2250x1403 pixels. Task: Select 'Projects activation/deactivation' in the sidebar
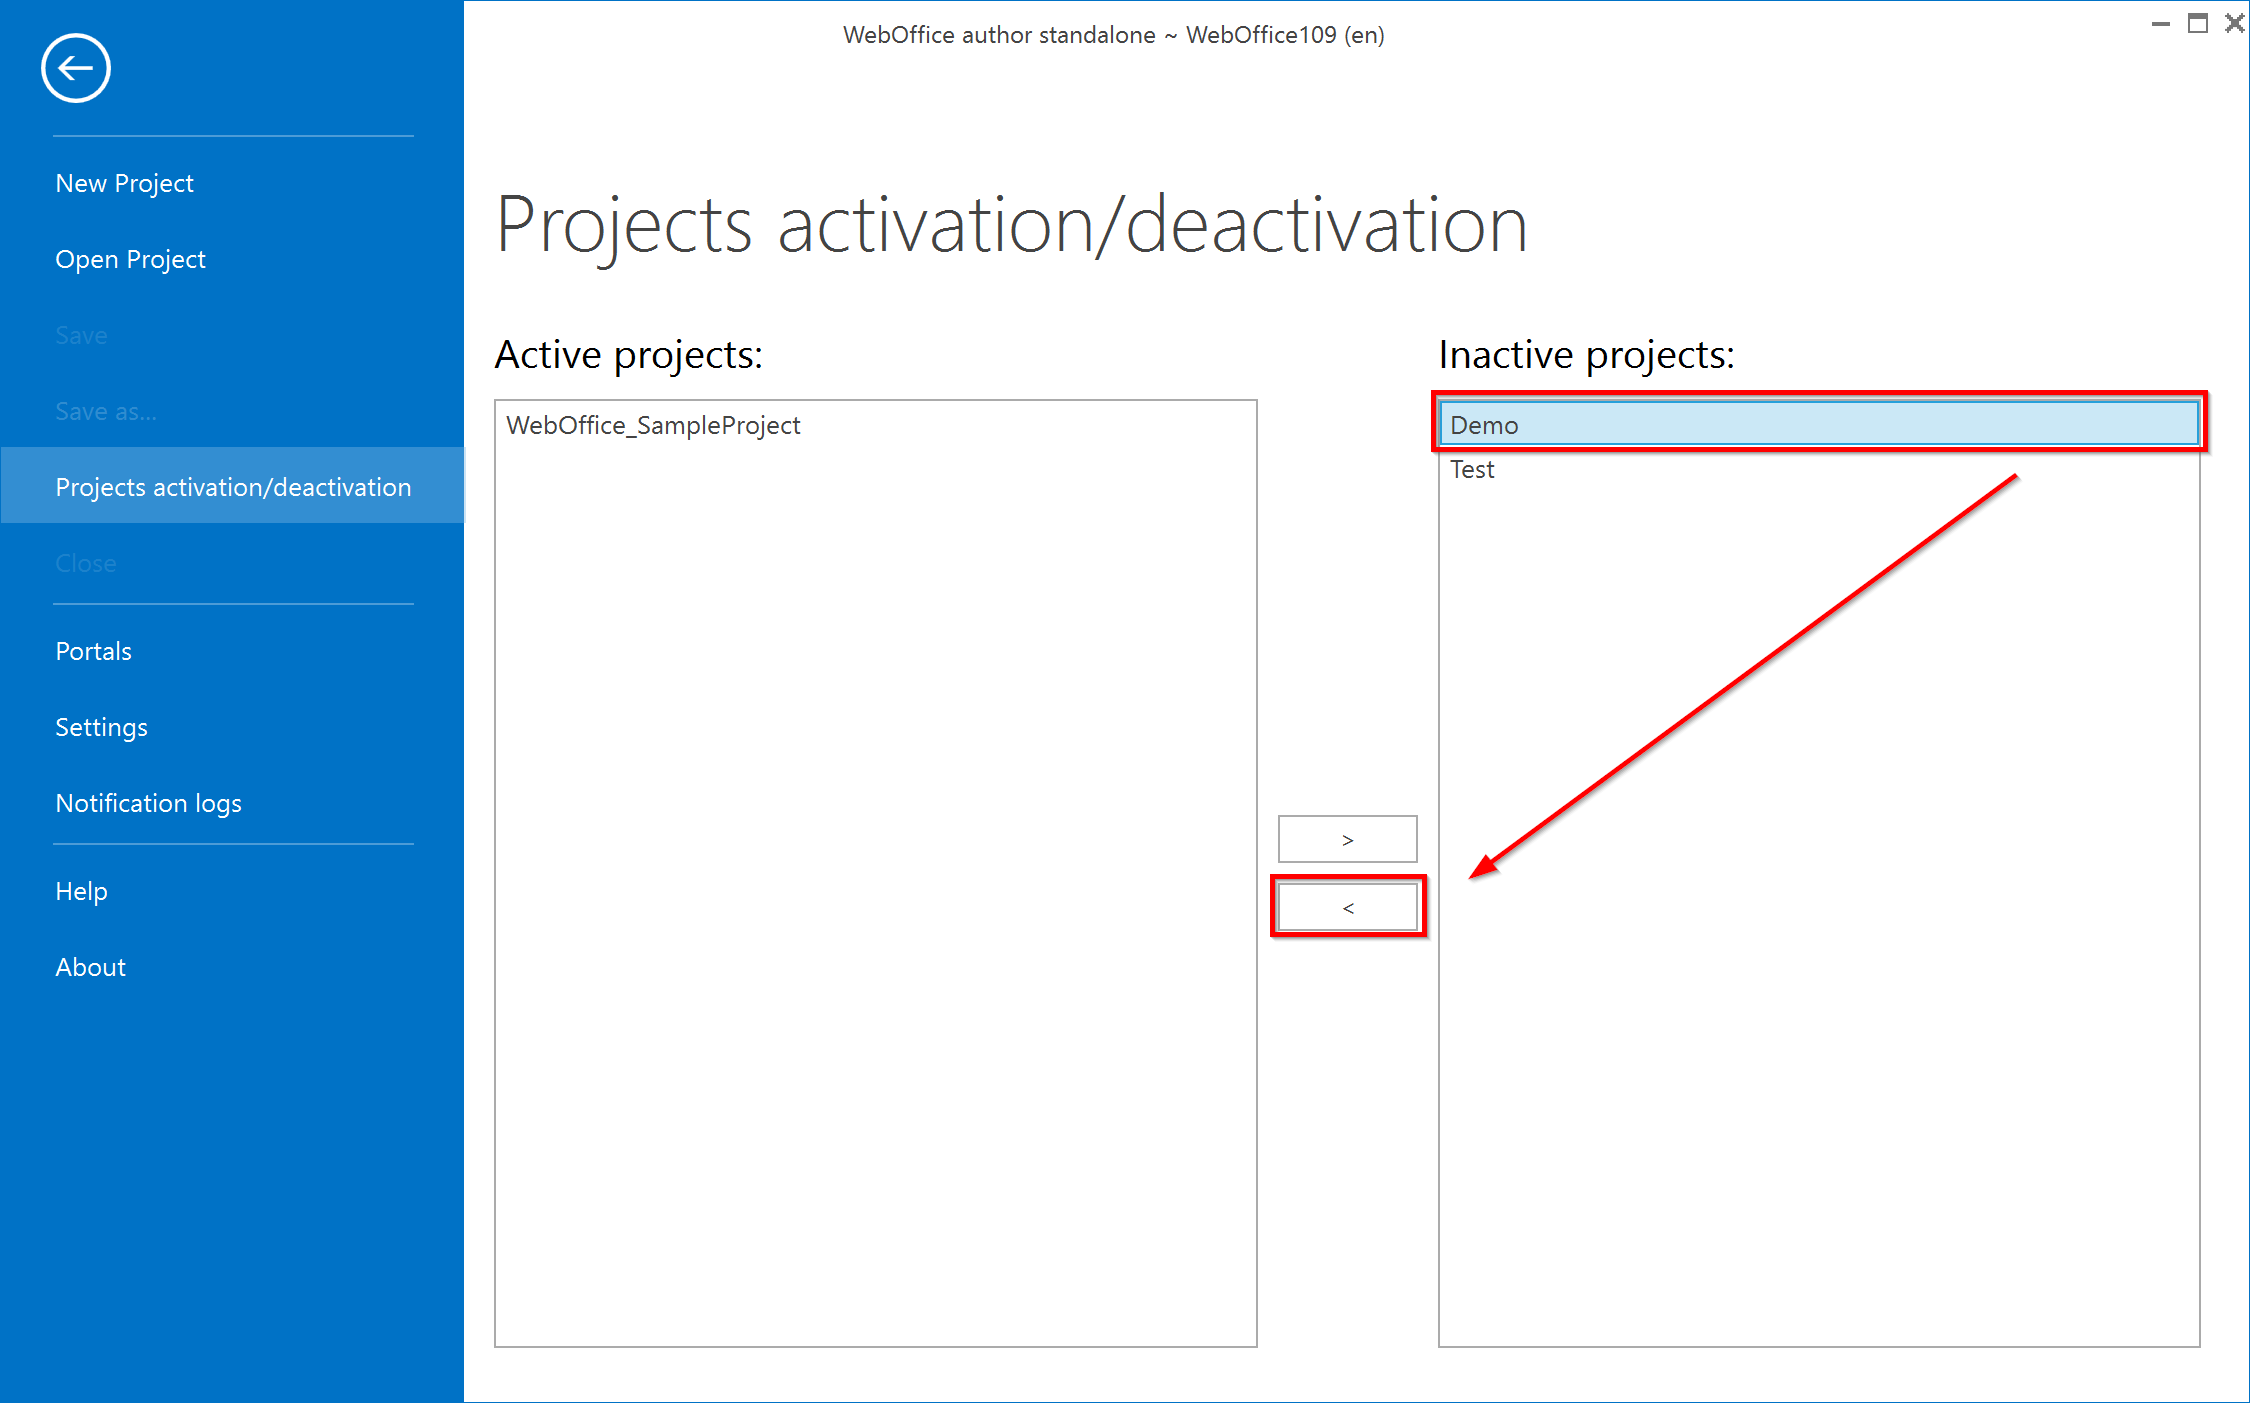(x=232, y=487)
